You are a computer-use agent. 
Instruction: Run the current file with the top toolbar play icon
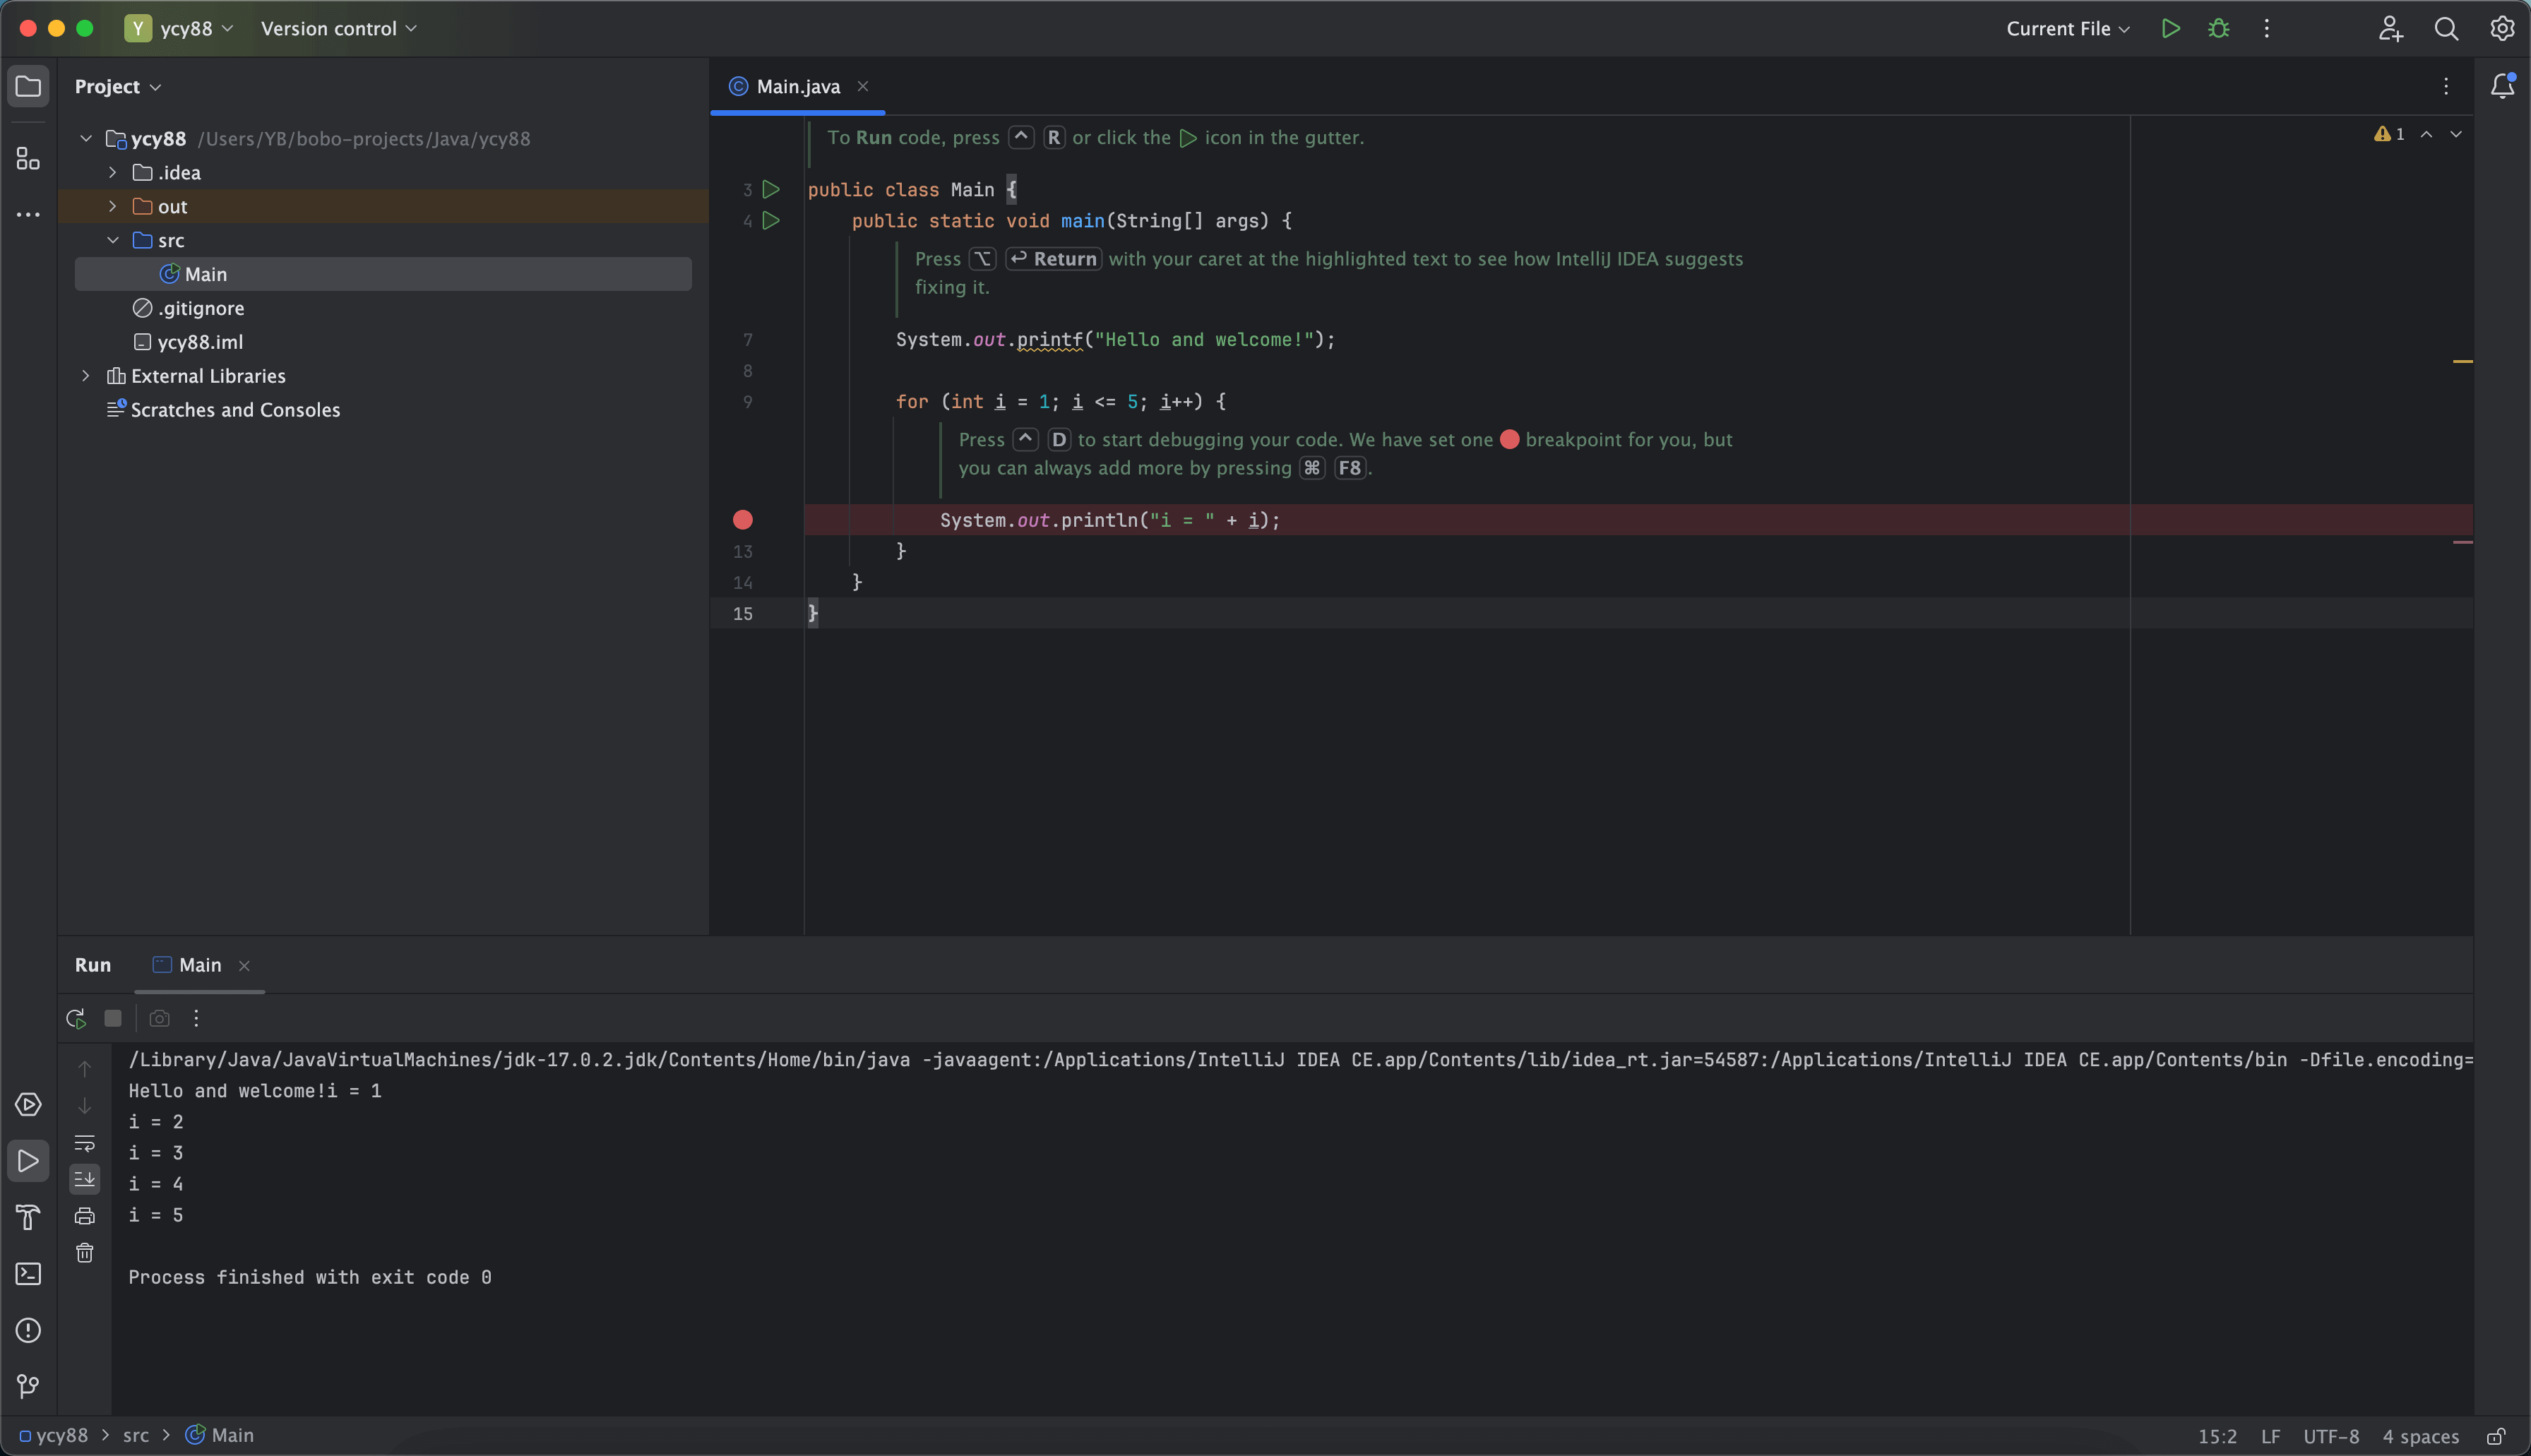(2170, 28)
